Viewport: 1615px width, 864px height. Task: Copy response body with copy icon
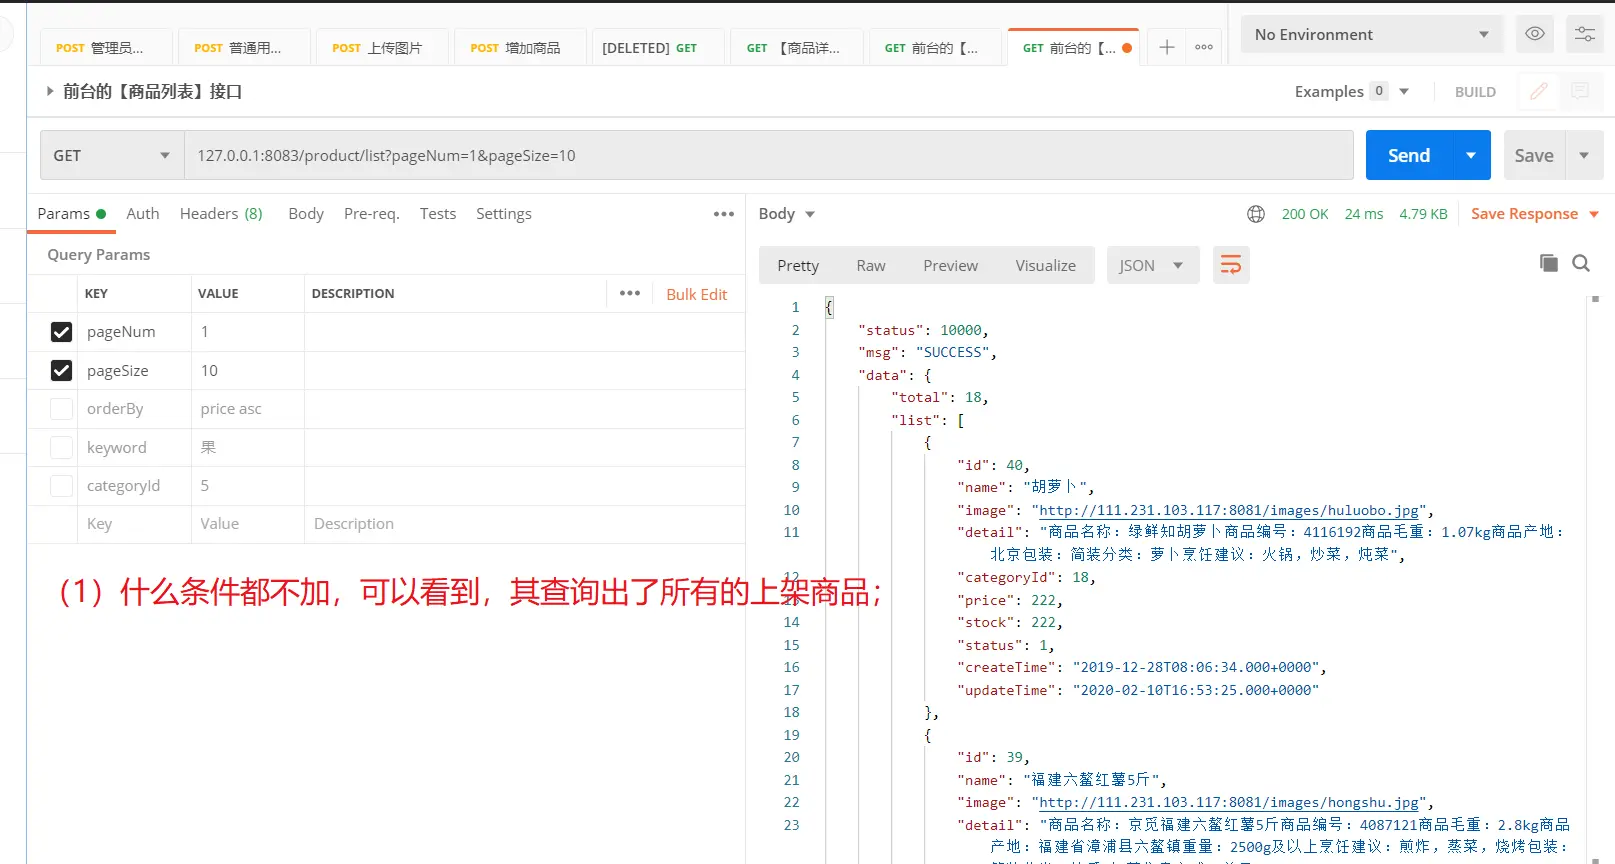1548,263
